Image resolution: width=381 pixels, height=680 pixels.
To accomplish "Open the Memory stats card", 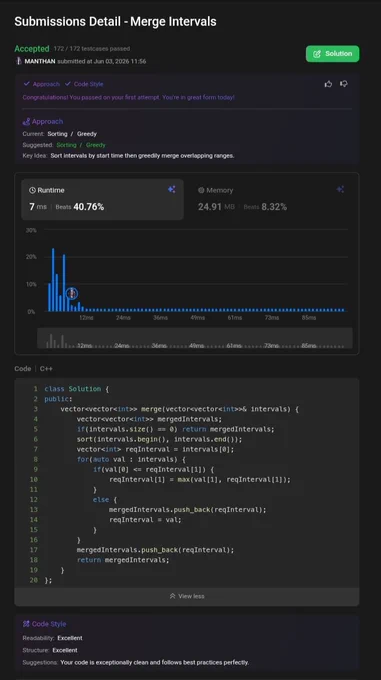I will pos(271,199).
